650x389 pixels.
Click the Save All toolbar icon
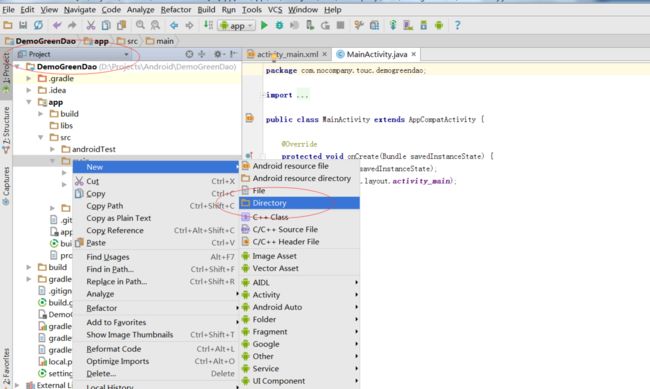[x=23, y=25]
